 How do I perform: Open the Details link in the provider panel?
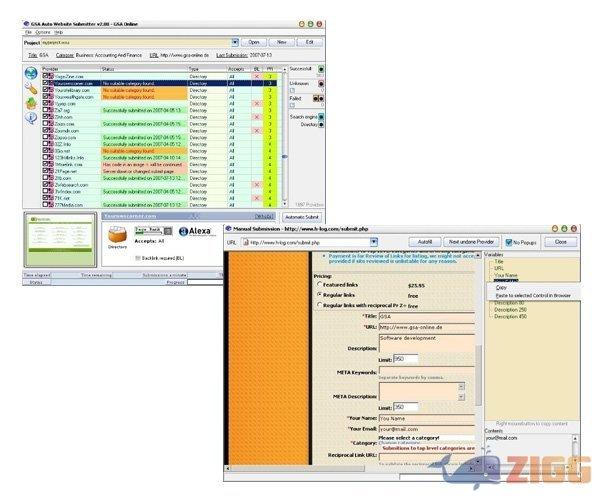(x=264, y=217)
